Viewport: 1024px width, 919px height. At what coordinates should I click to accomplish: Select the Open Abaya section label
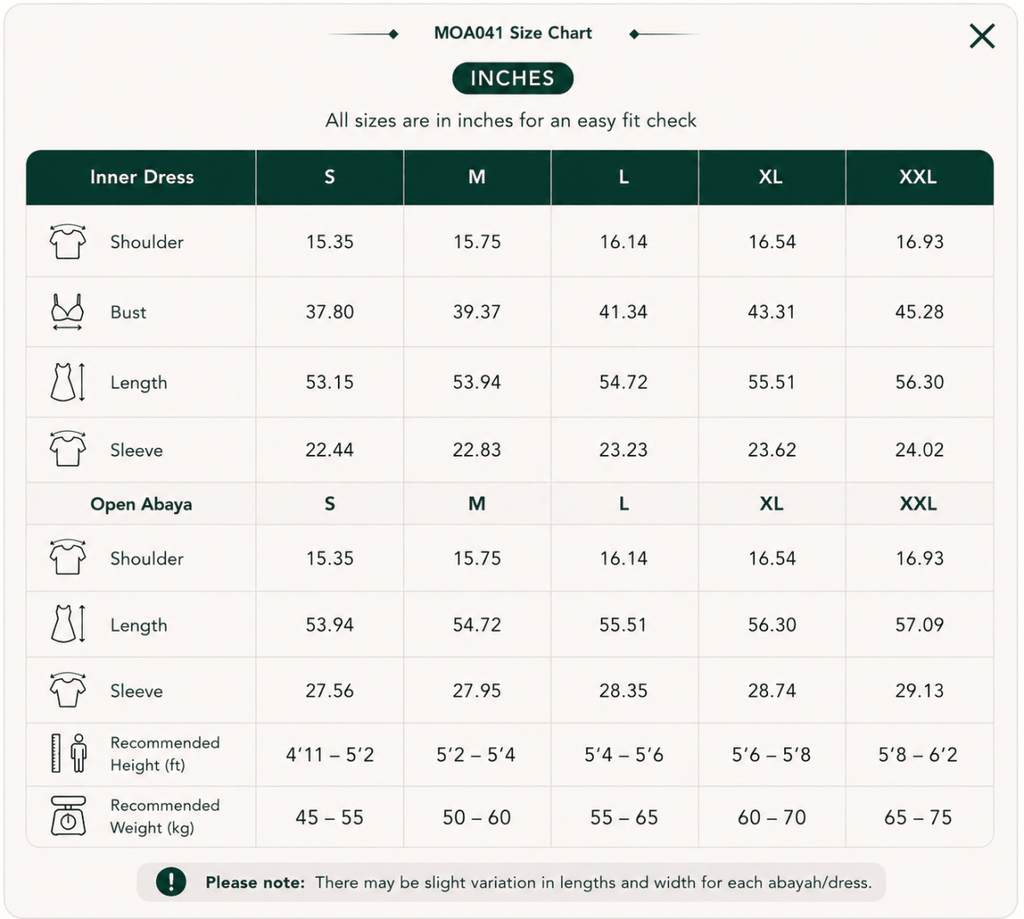click(141, 504)
